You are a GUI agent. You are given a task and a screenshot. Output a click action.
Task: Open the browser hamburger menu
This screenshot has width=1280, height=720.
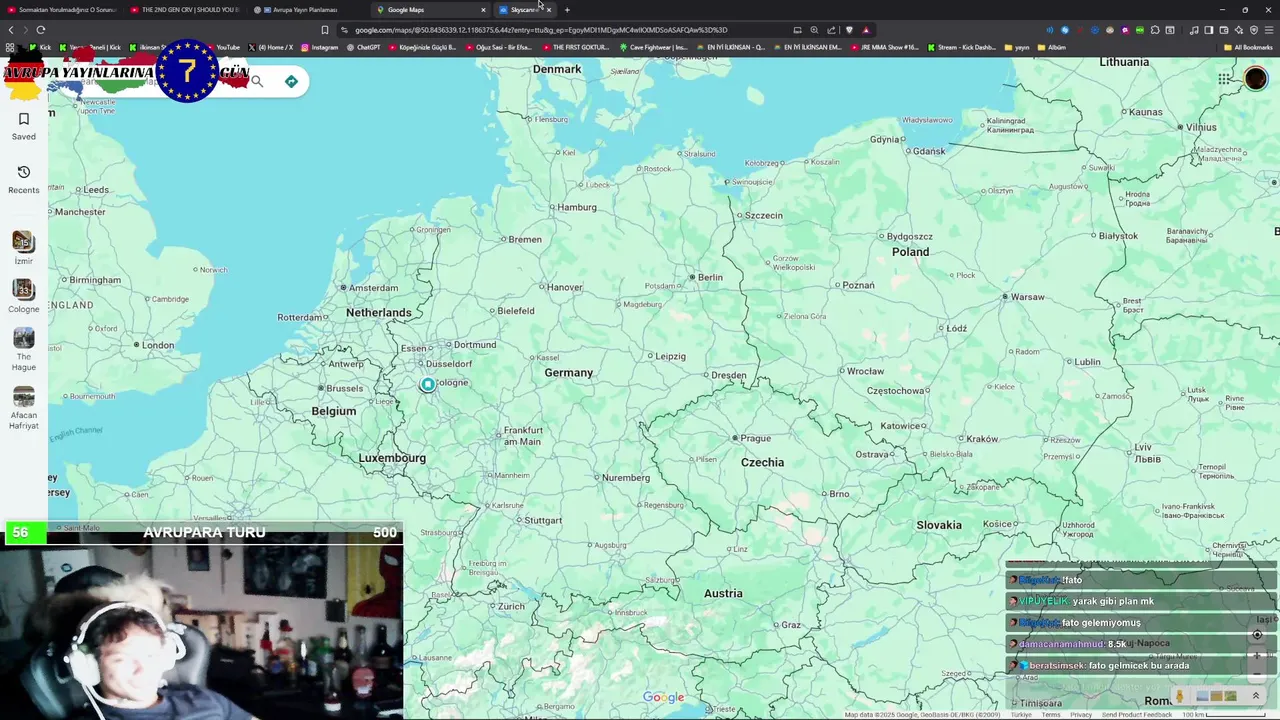pos(1269,30)
